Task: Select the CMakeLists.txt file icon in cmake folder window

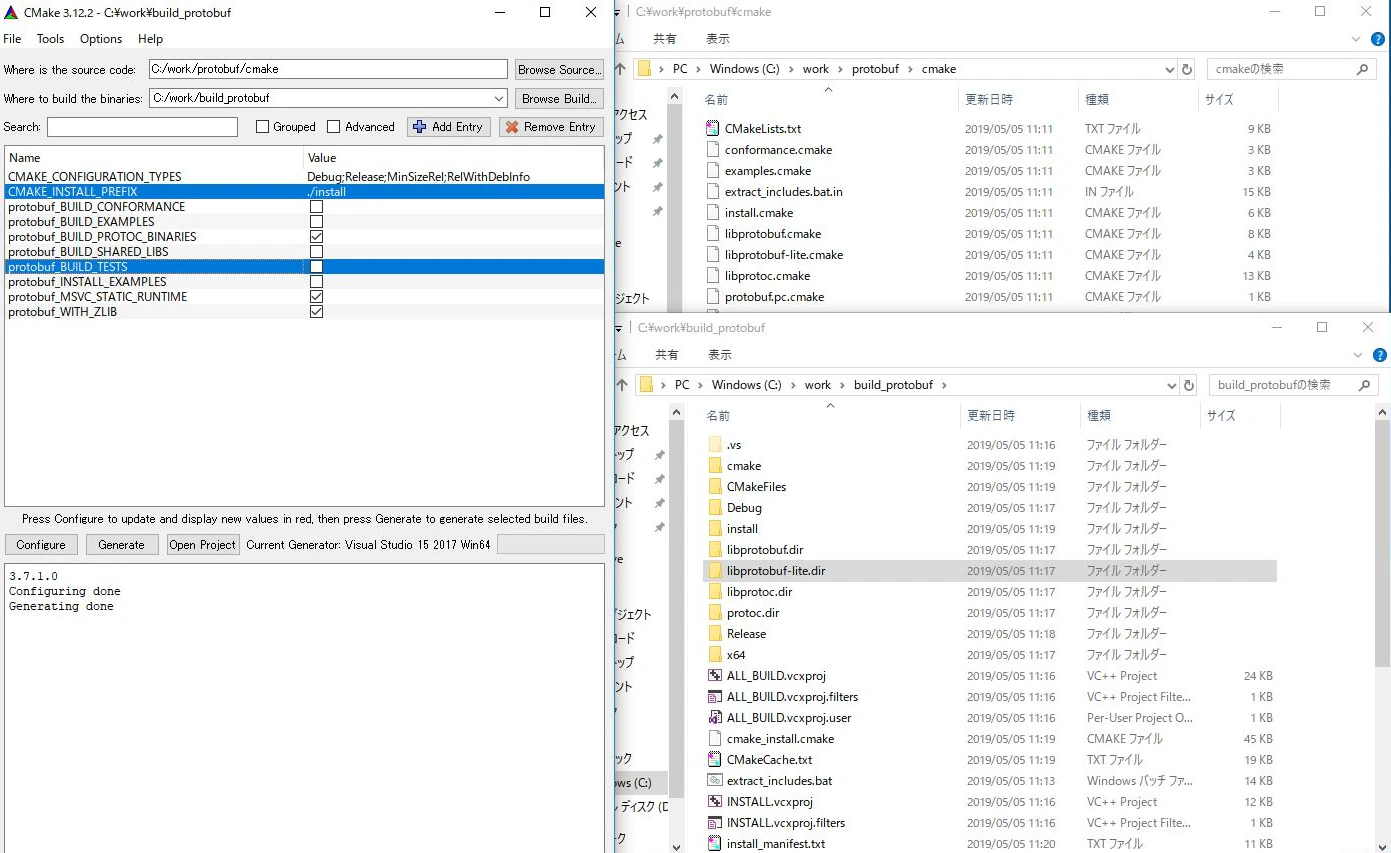Action: point(712,128)
